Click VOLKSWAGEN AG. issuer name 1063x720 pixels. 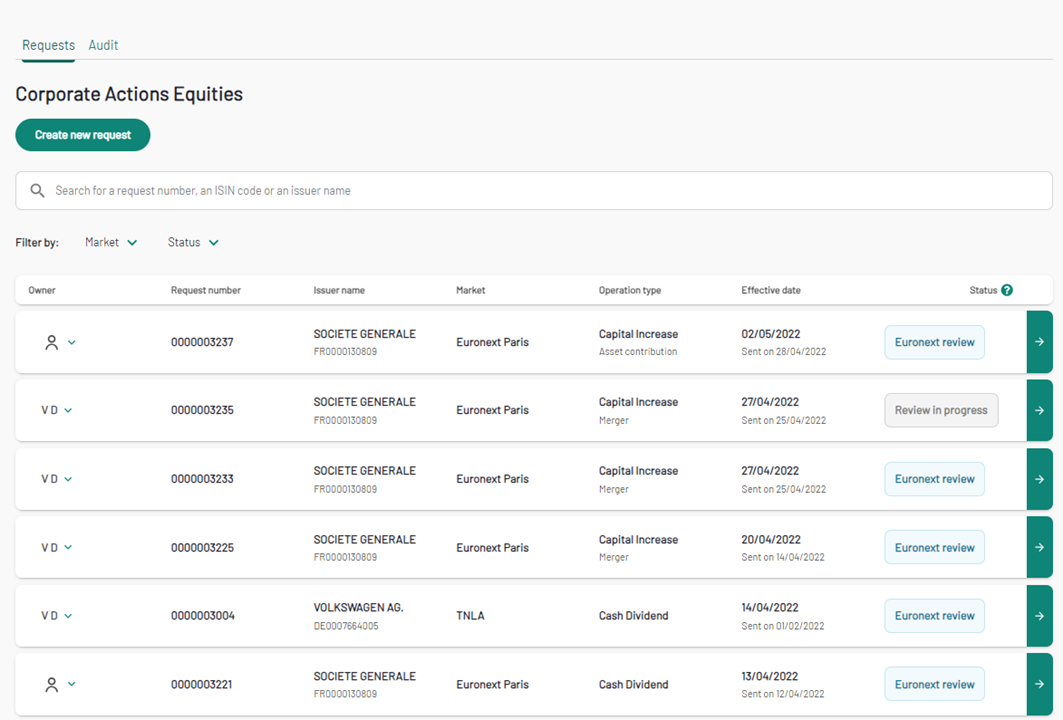pos(358,607)
